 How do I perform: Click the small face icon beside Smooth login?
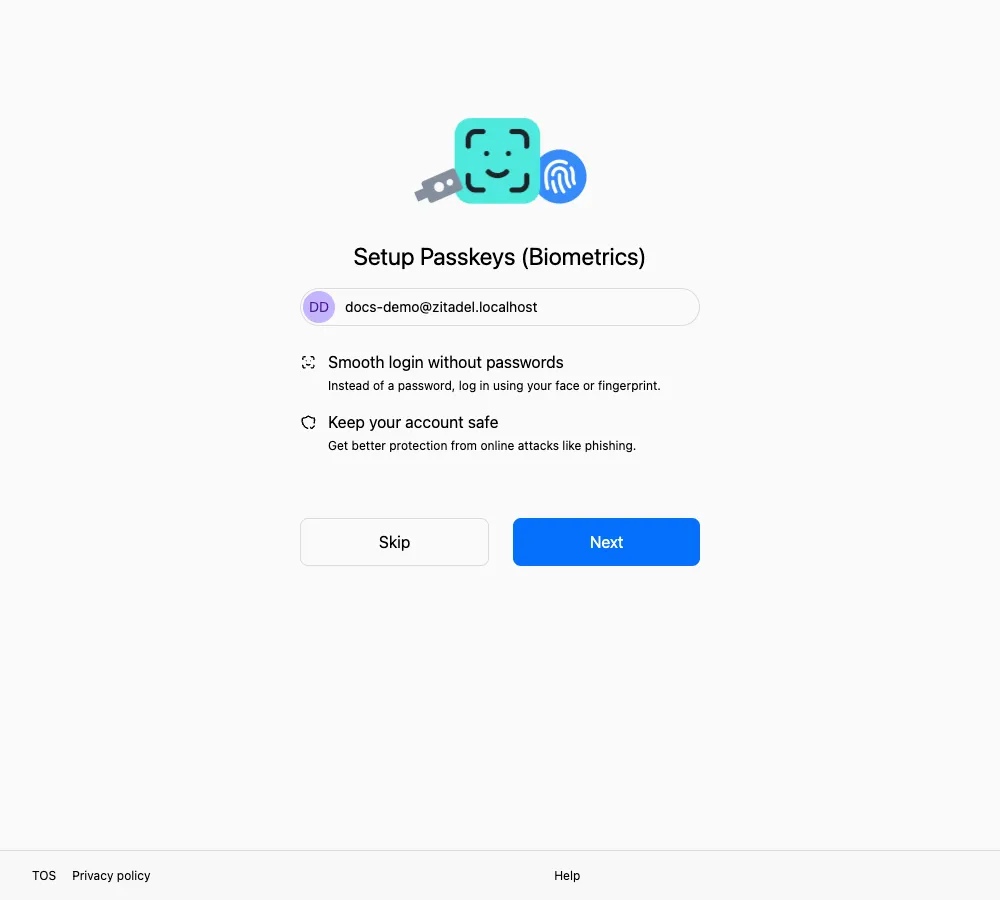[309, 362]
